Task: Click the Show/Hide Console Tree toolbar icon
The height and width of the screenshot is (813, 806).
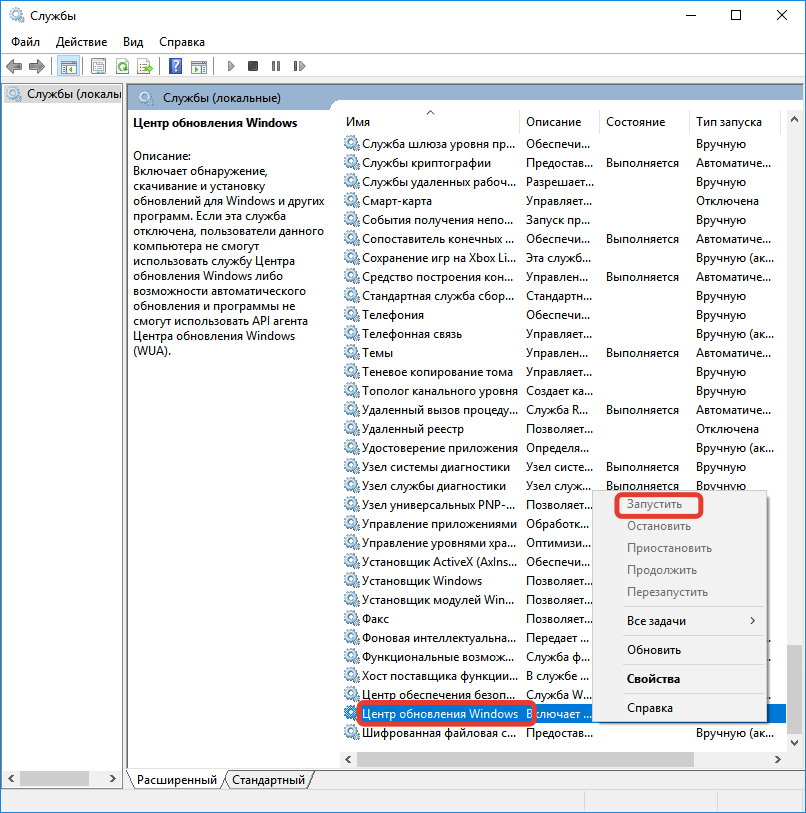Action: pyautogui.click(x=68, y=66)
